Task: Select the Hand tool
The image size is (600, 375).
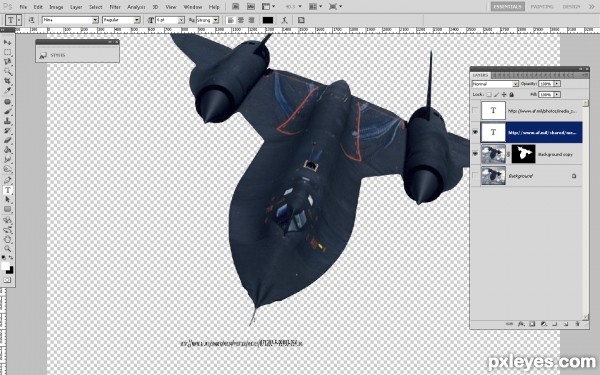Action: tap(7, 240)
